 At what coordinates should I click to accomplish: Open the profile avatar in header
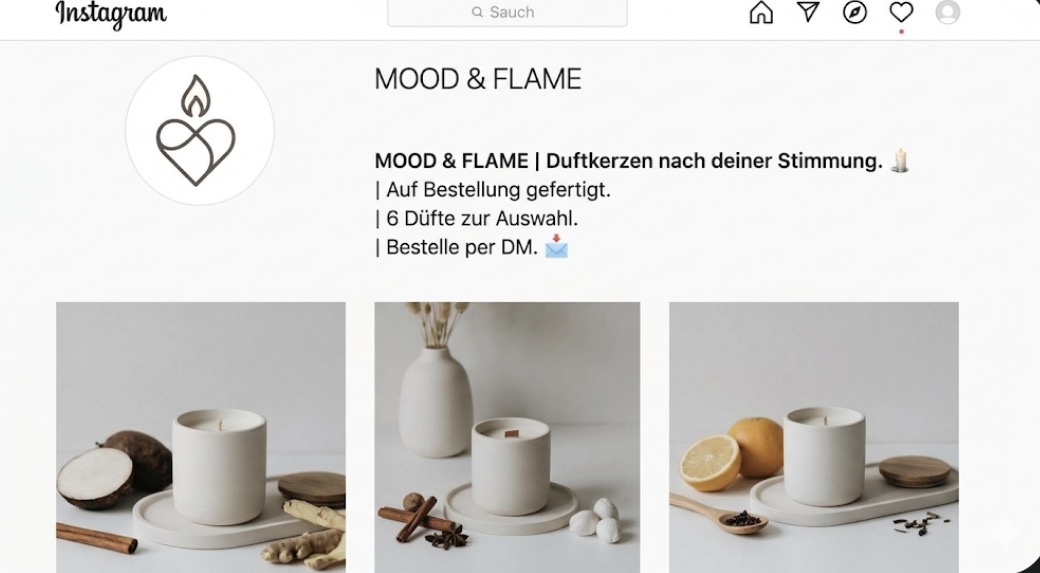tap(947, 12)
